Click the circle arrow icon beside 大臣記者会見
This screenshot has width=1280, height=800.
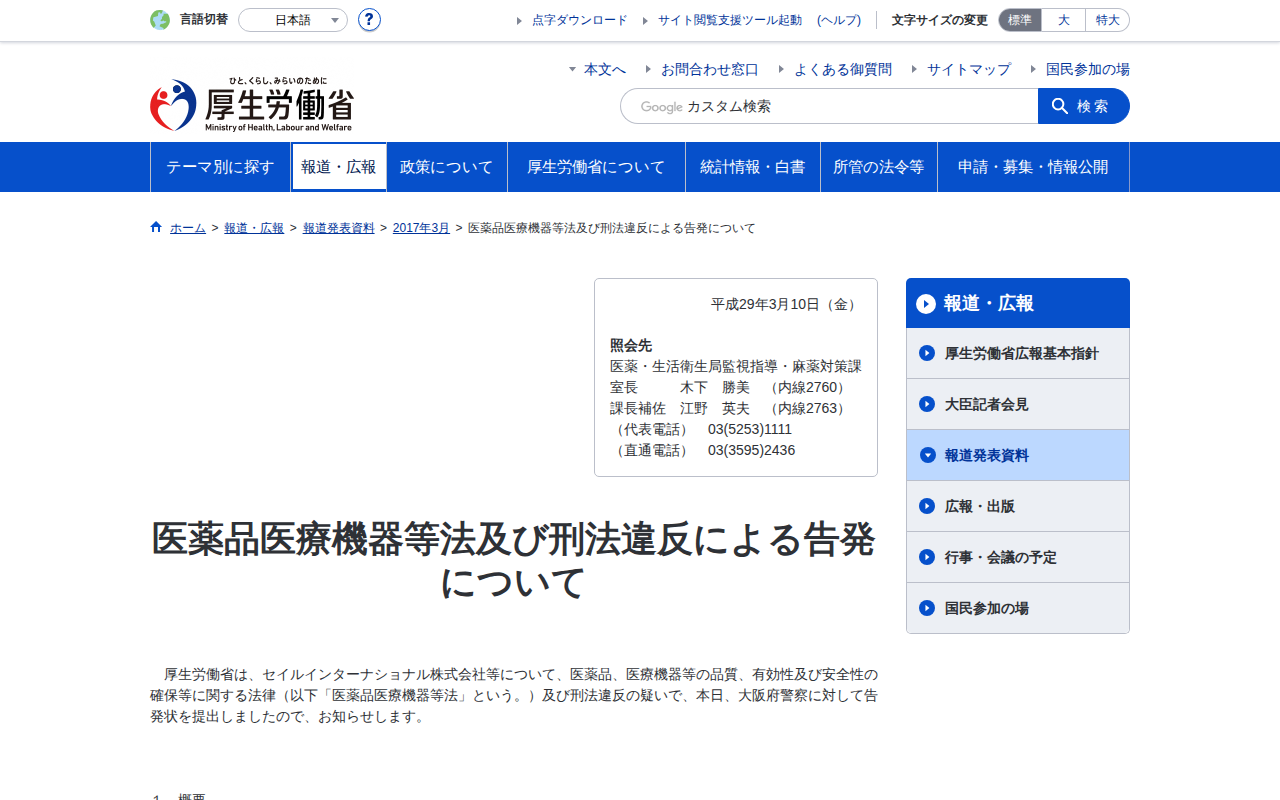(927, 404)
